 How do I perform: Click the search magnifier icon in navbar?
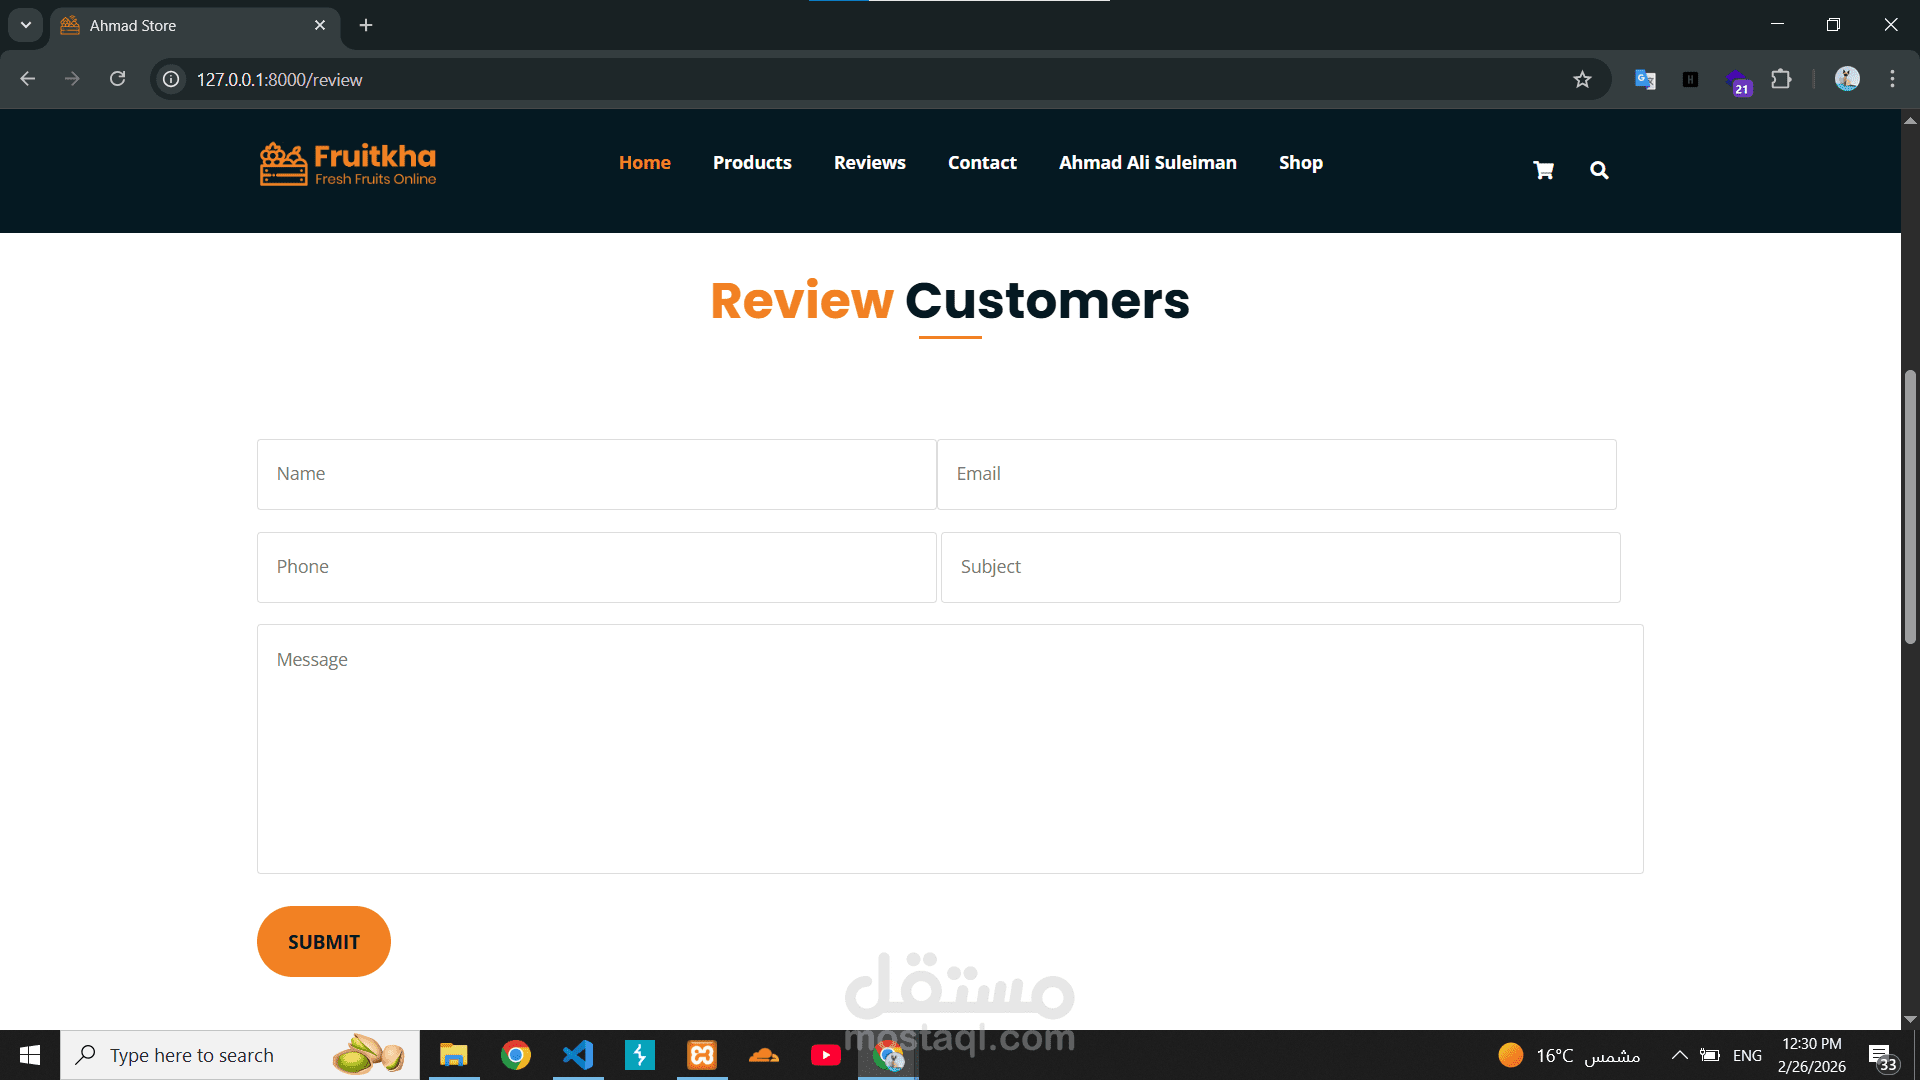point(1599,170)
